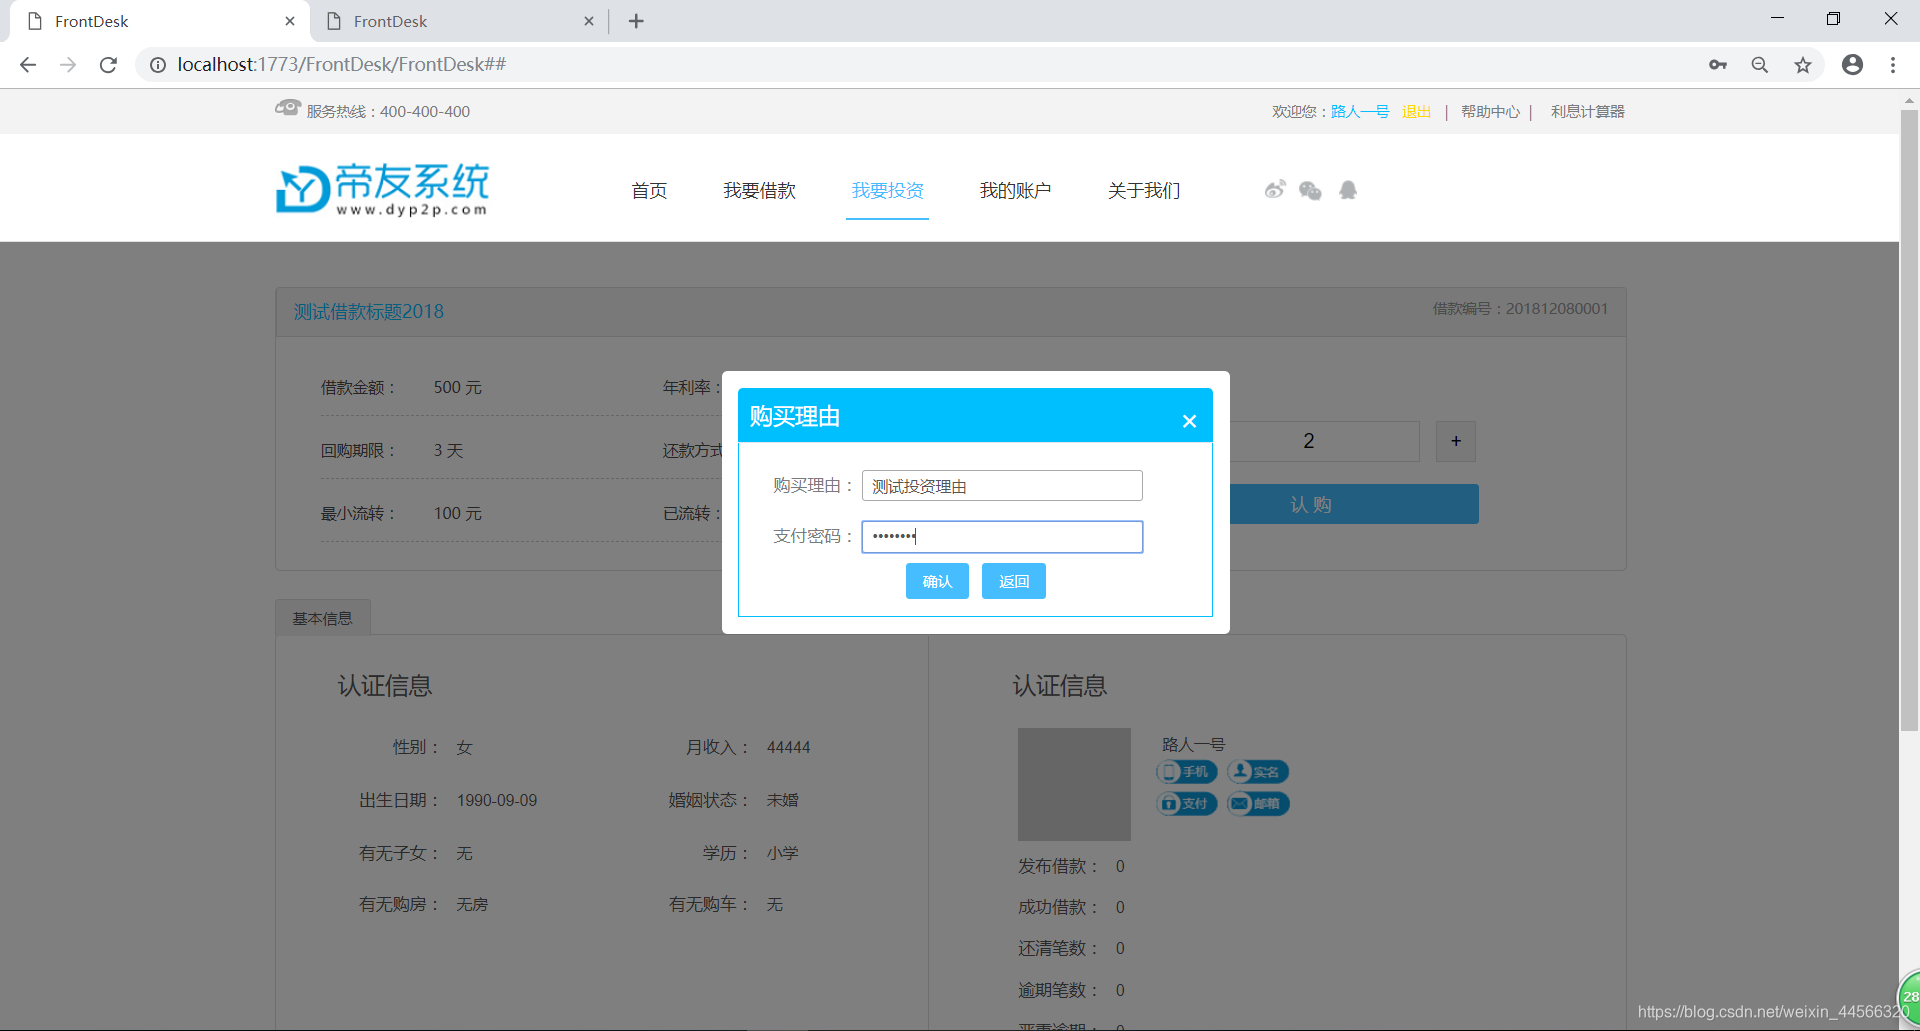Image resolution: width=1920 pixels, height=1031 pixels.
Task: Click the 帝友系统 logo
Action: [383, 189]
